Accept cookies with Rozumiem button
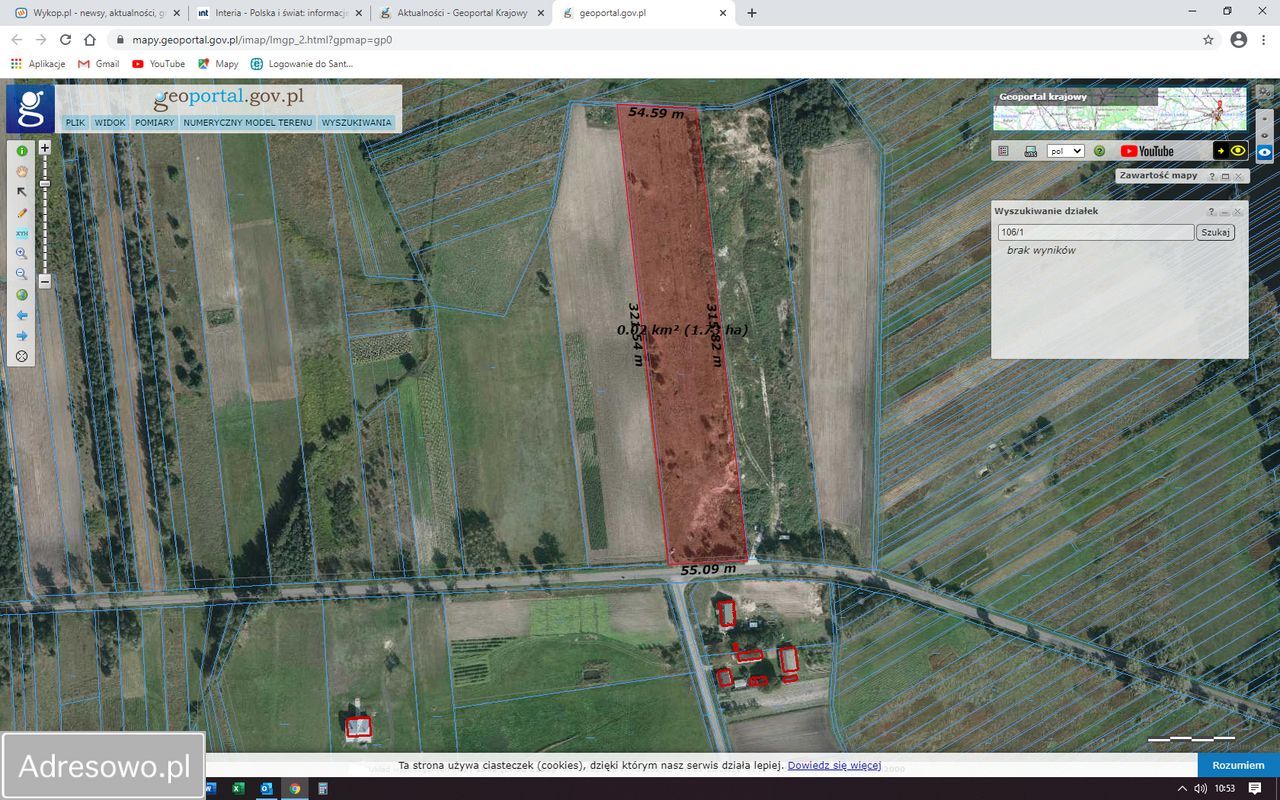This screenshot has width=1280, height=800. (1238, 765)
